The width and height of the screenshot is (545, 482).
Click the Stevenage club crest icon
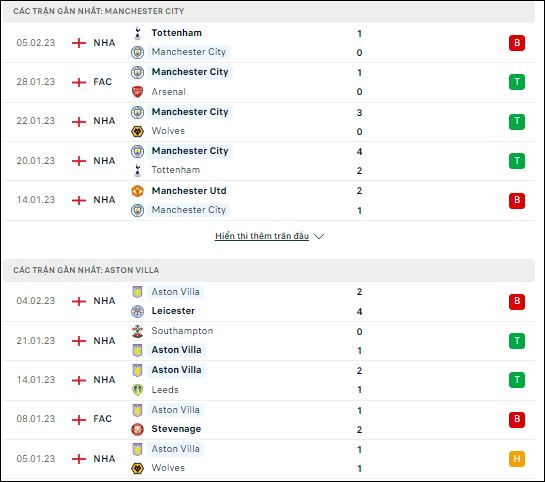pyautogui.click(x=138, y=430)
